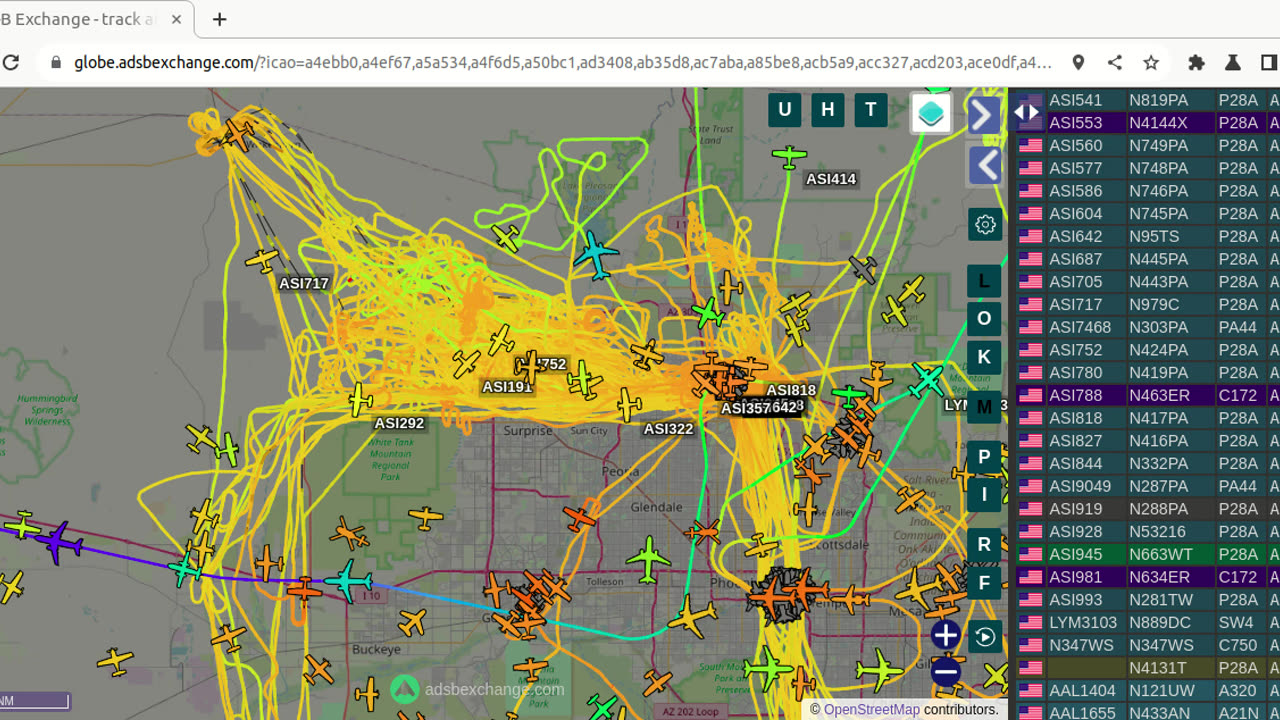1280x720 pixels.
Task: Click the AAL1404 callsign in the table
Action: [x=1082, y=691]
